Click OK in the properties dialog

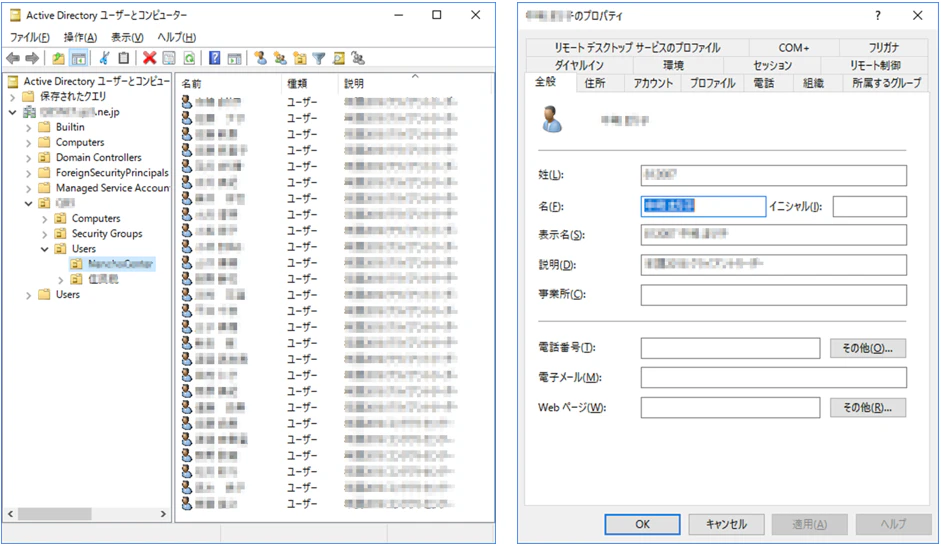642,524
